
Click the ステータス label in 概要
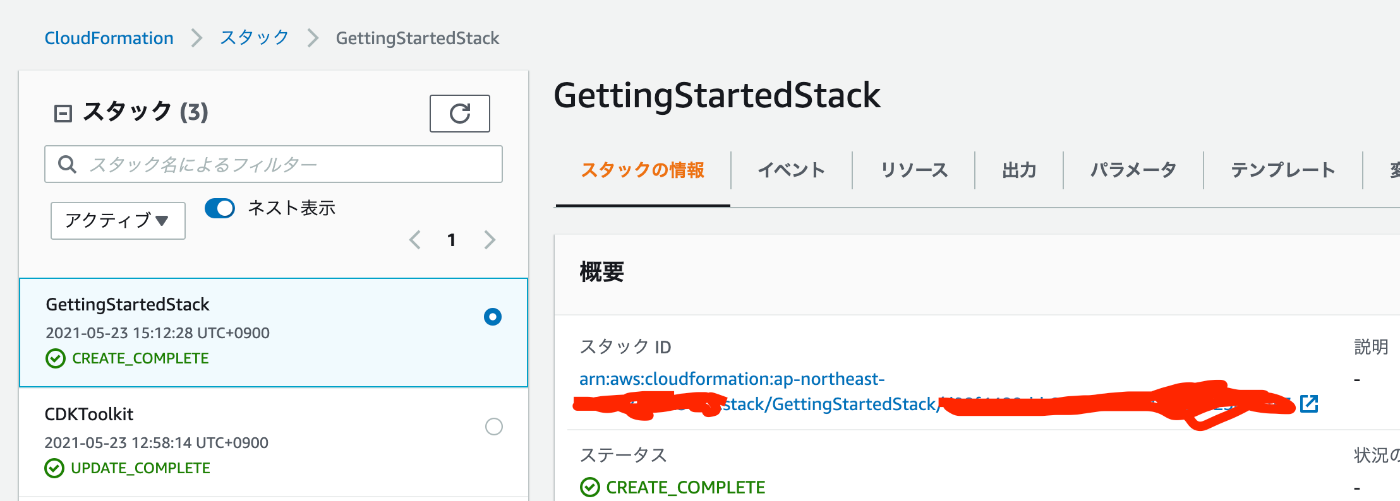tap(623, 455)
